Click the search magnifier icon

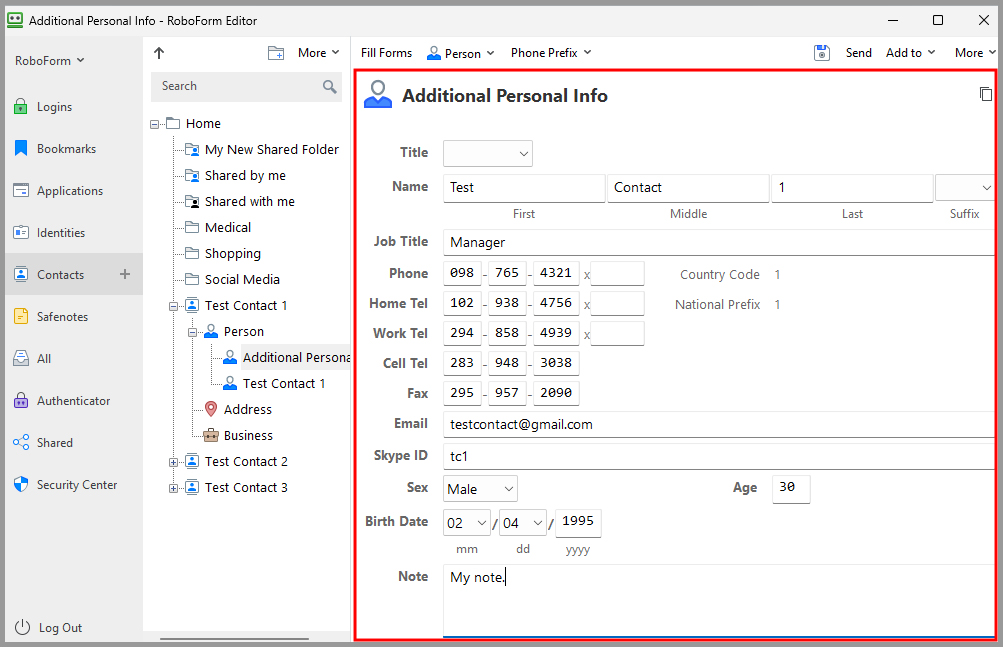(329, 86)
